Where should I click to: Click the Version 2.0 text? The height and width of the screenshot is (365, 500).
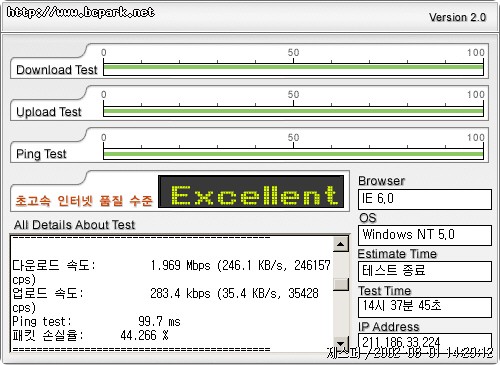coord(457,17)
